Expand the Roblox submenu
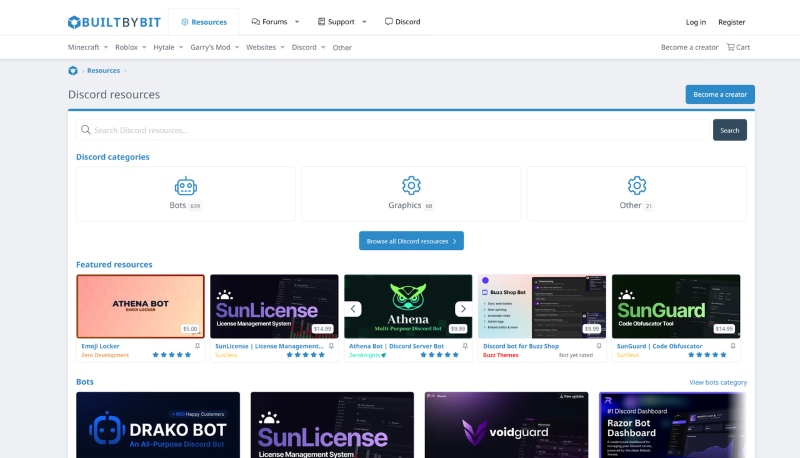The width and height of the screenshot is (800, 458). tap(144, 47)
